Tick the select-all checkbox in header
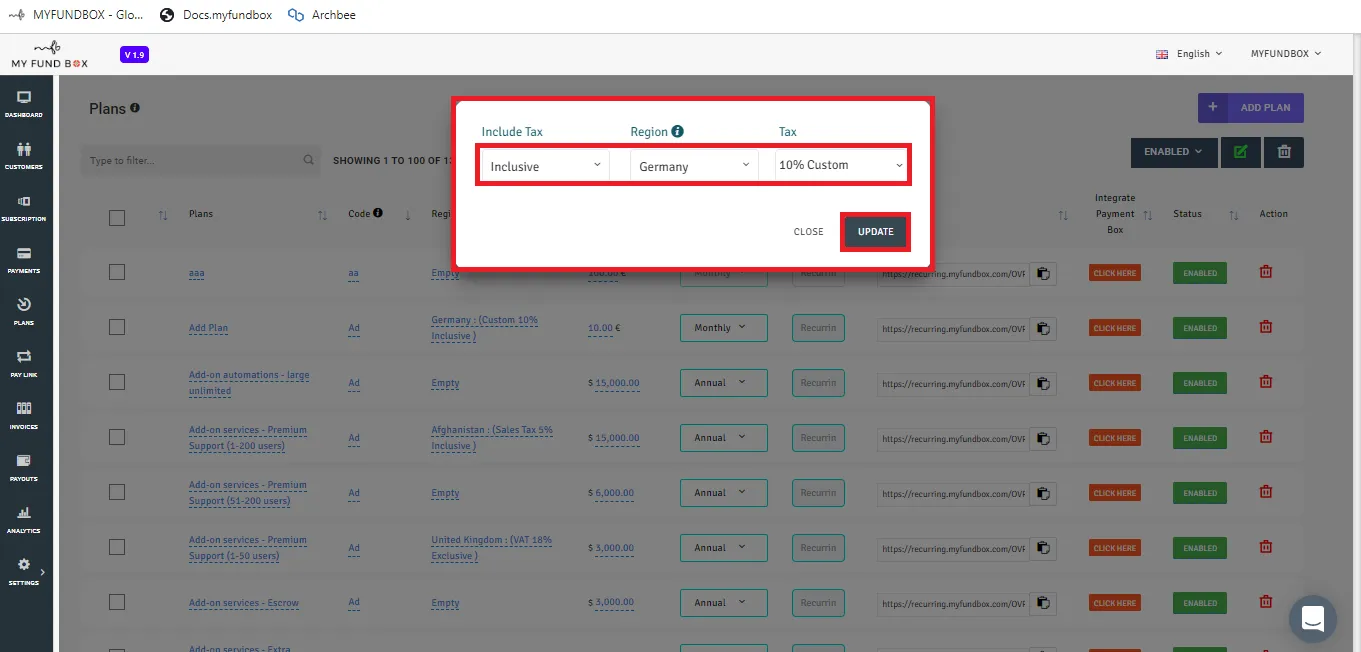Screen dimensions: 1361x652 (x=117, y=217)
